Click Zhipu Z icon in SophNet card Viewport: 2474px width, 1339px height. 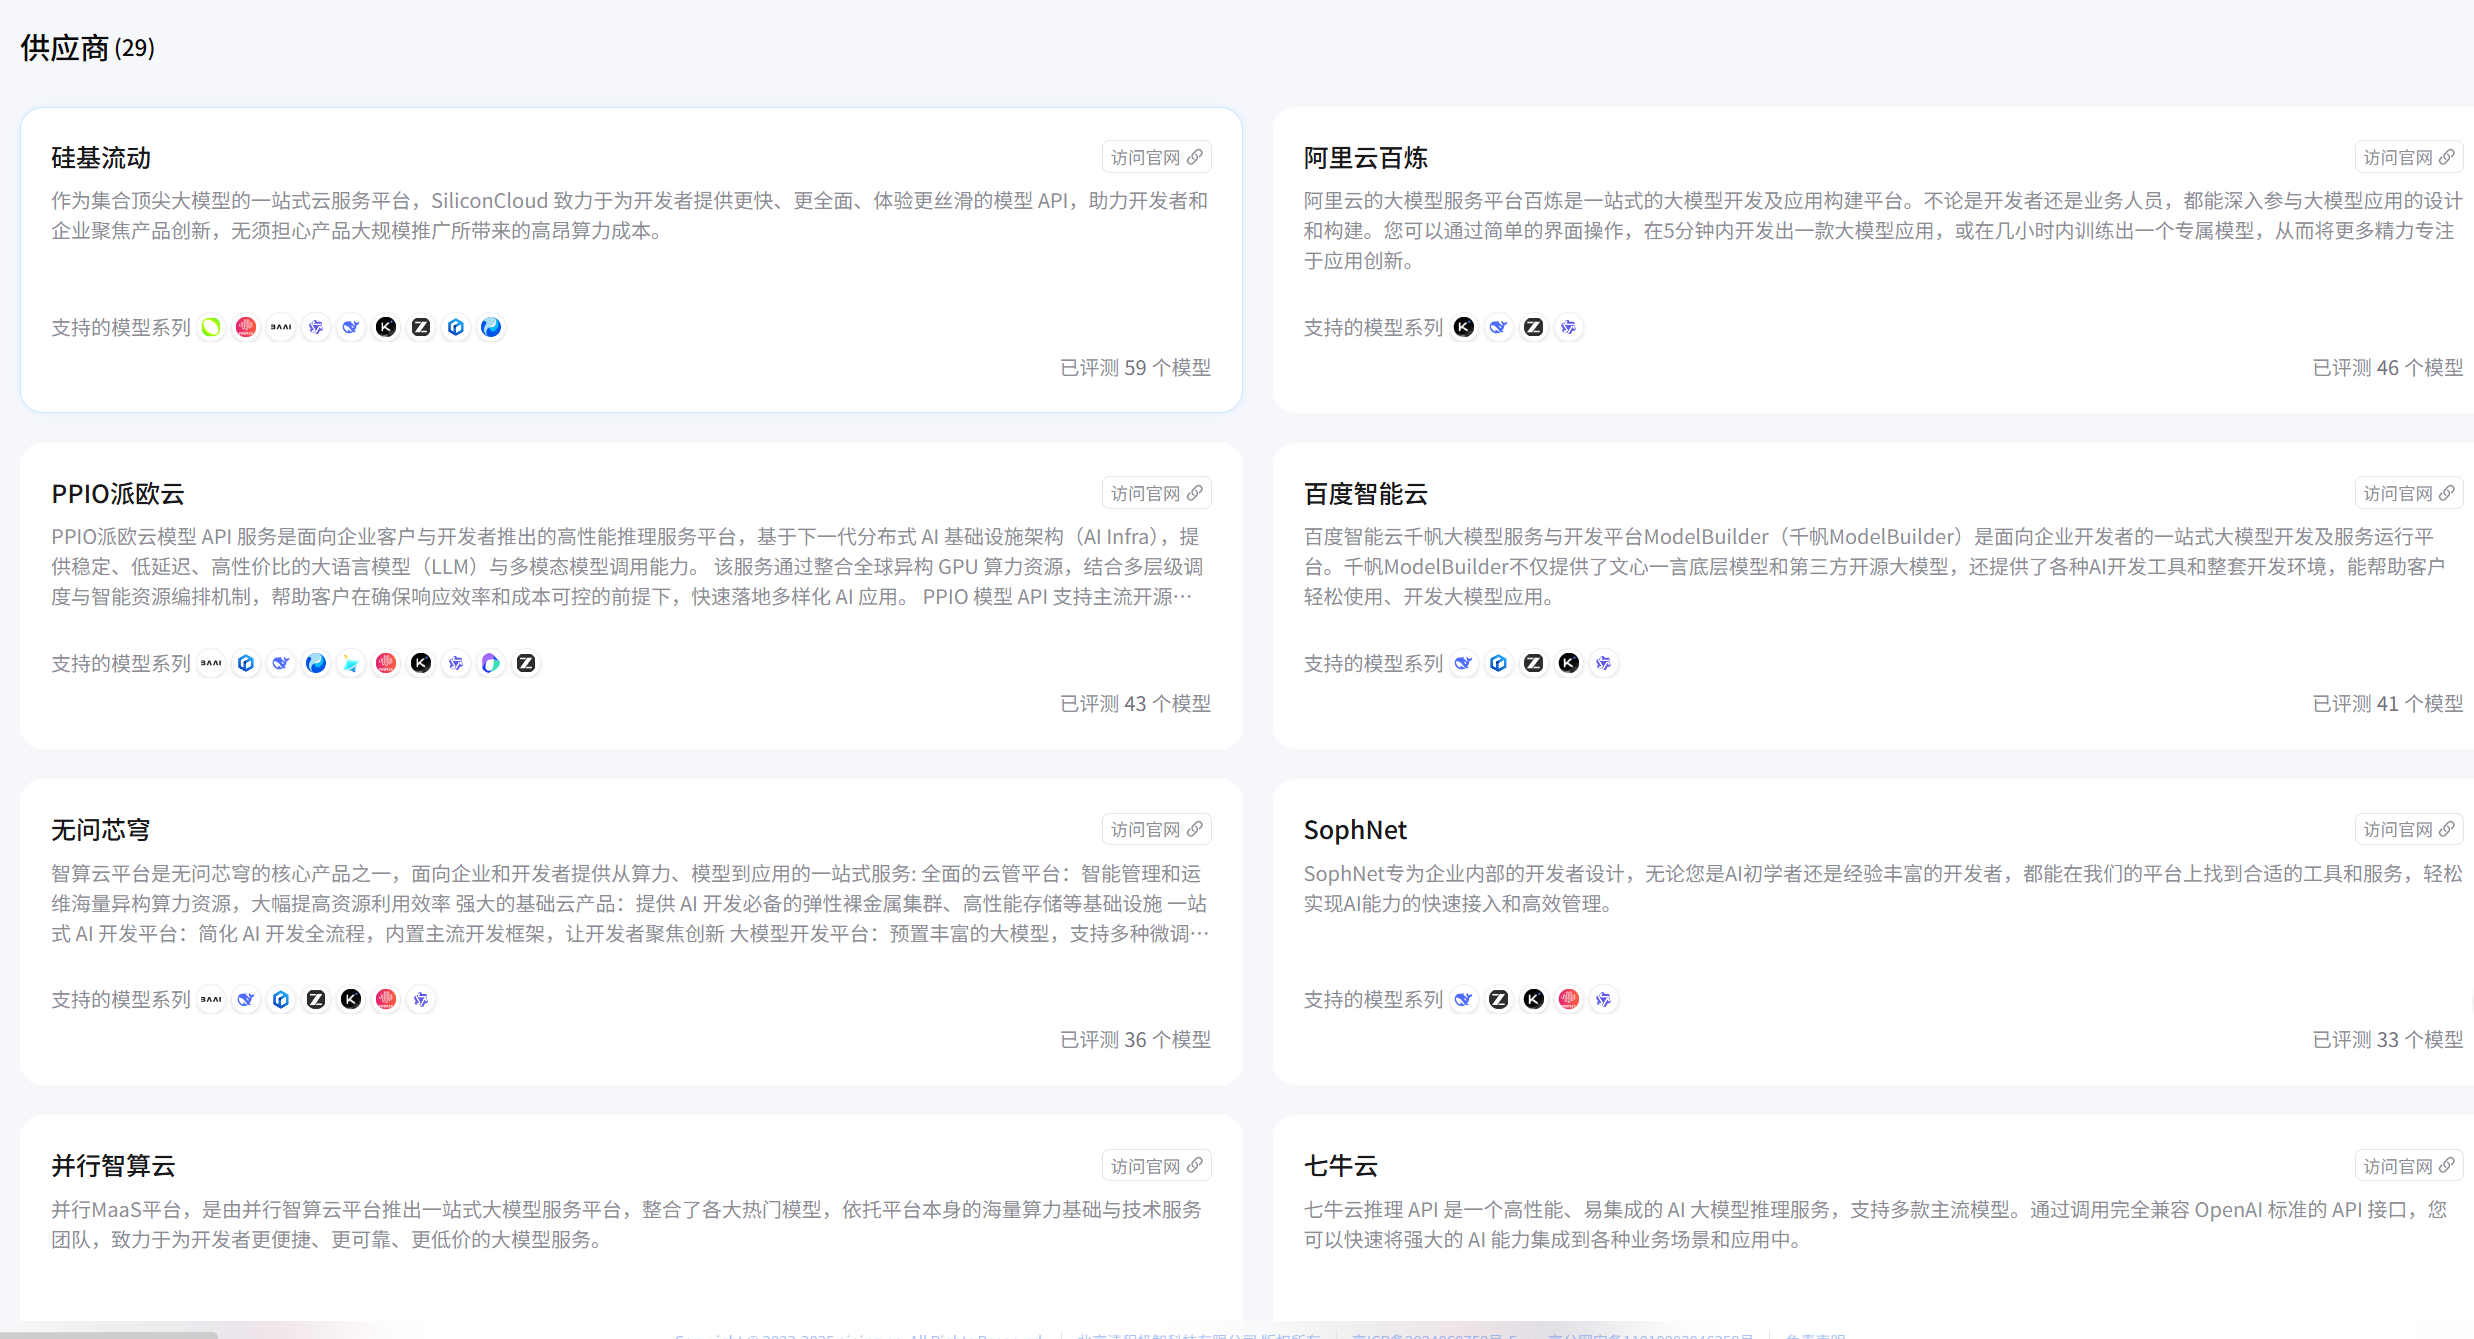pos(1498,999)
